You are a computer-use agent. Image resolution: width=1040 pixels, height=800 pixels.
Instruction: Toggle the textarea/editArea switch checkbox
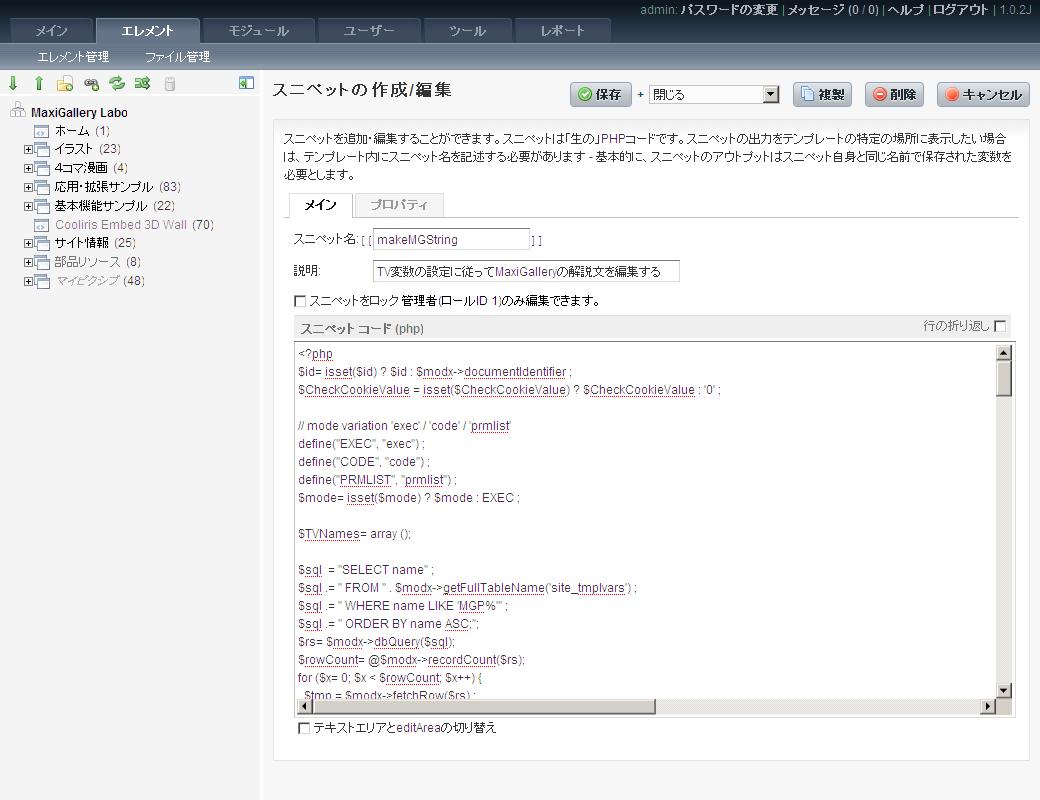click(304, 729)
